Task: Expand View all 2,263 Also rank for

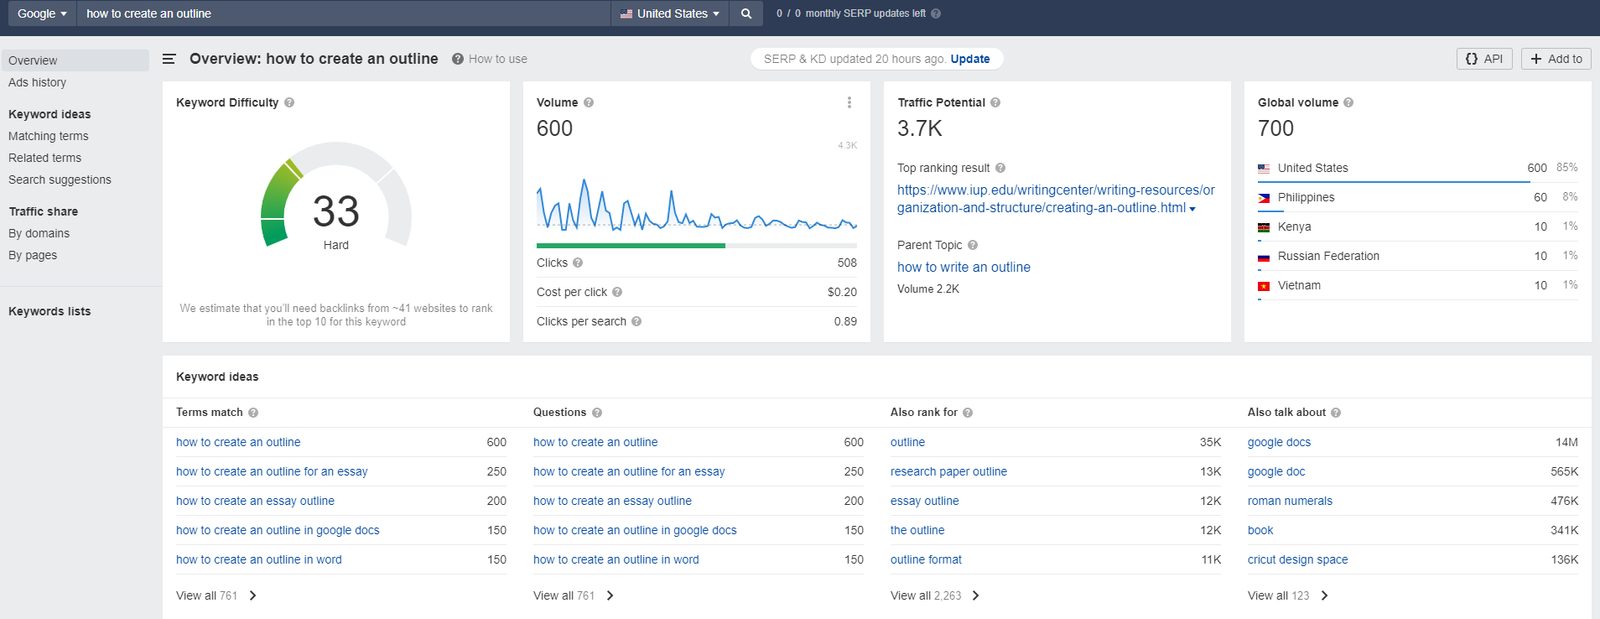Action: pyautogui.click(x=935, y=595)
